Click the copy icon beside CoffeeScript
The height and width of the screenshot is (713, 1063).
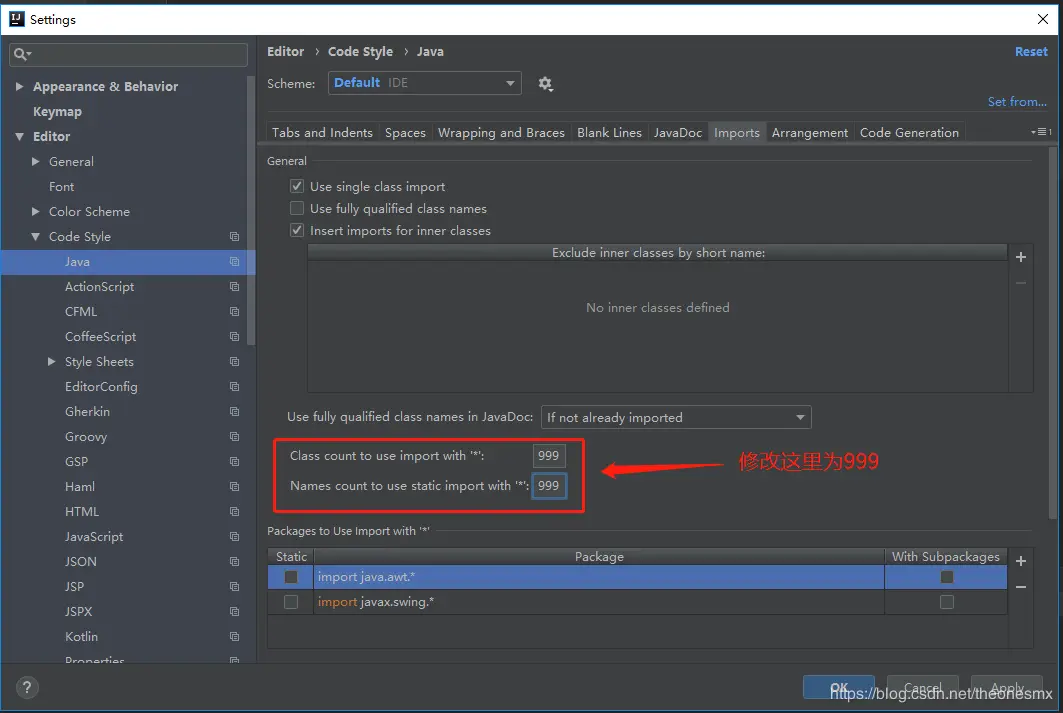[x=234, y=337]
